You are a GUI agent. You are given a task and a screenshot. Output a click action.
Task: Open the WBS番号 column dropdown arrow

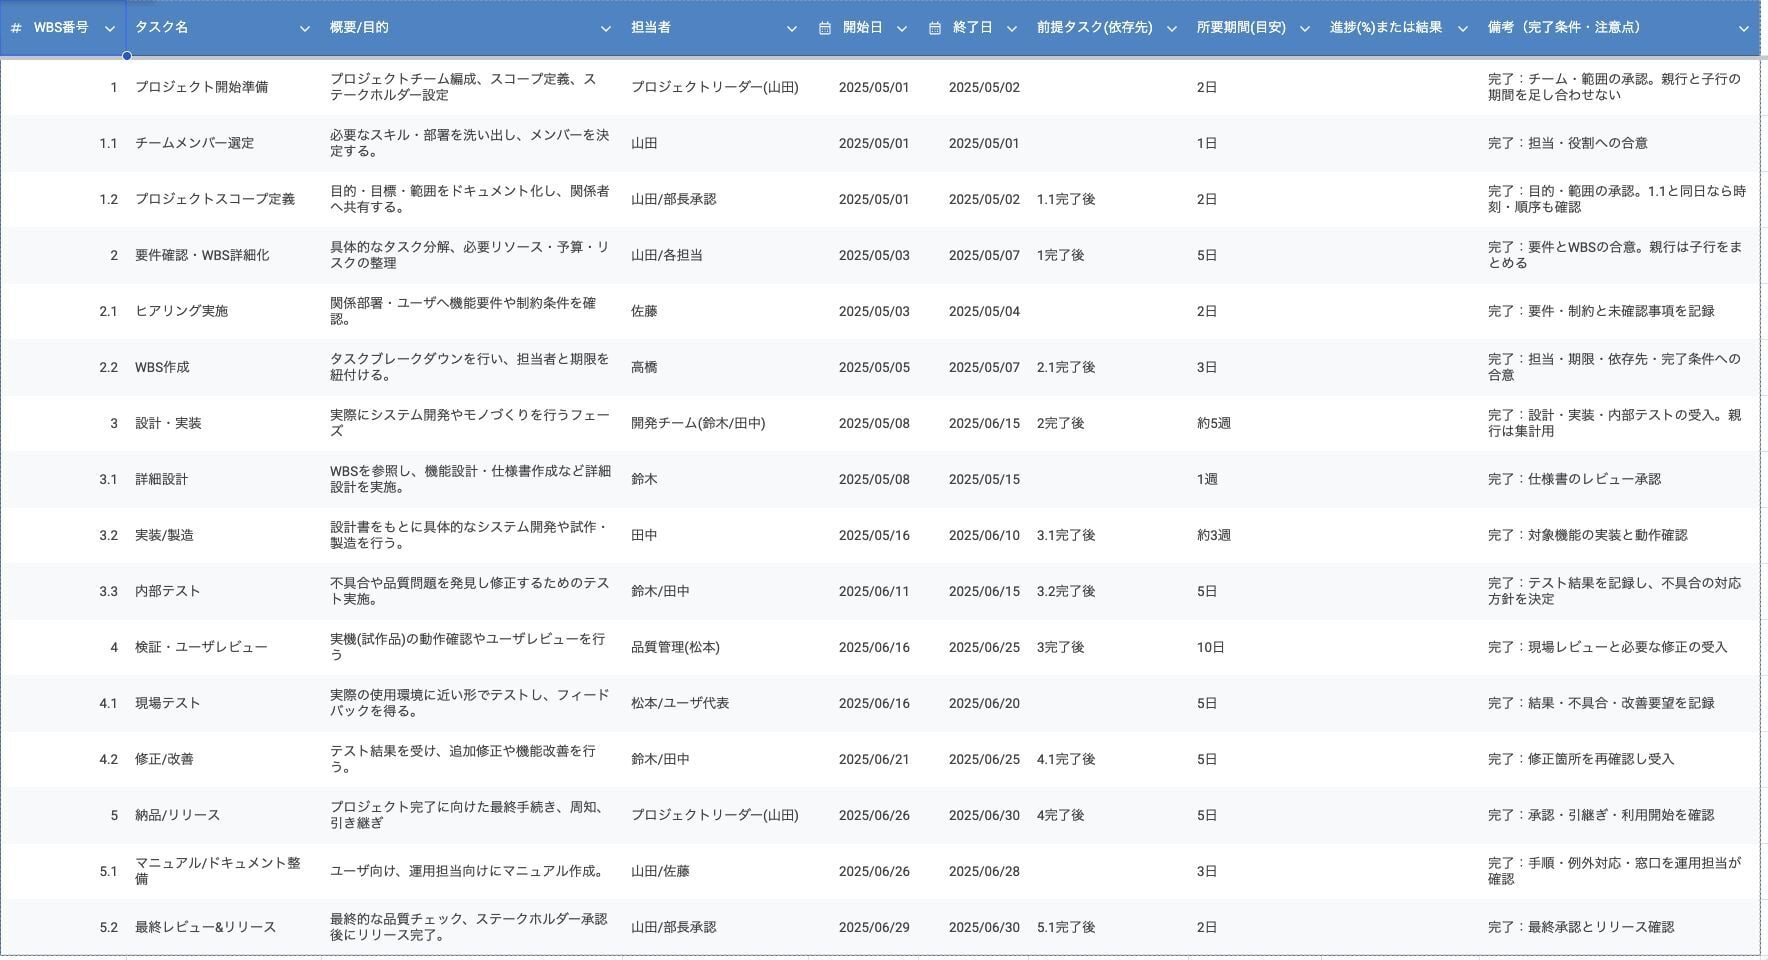(x=109, y=29)
